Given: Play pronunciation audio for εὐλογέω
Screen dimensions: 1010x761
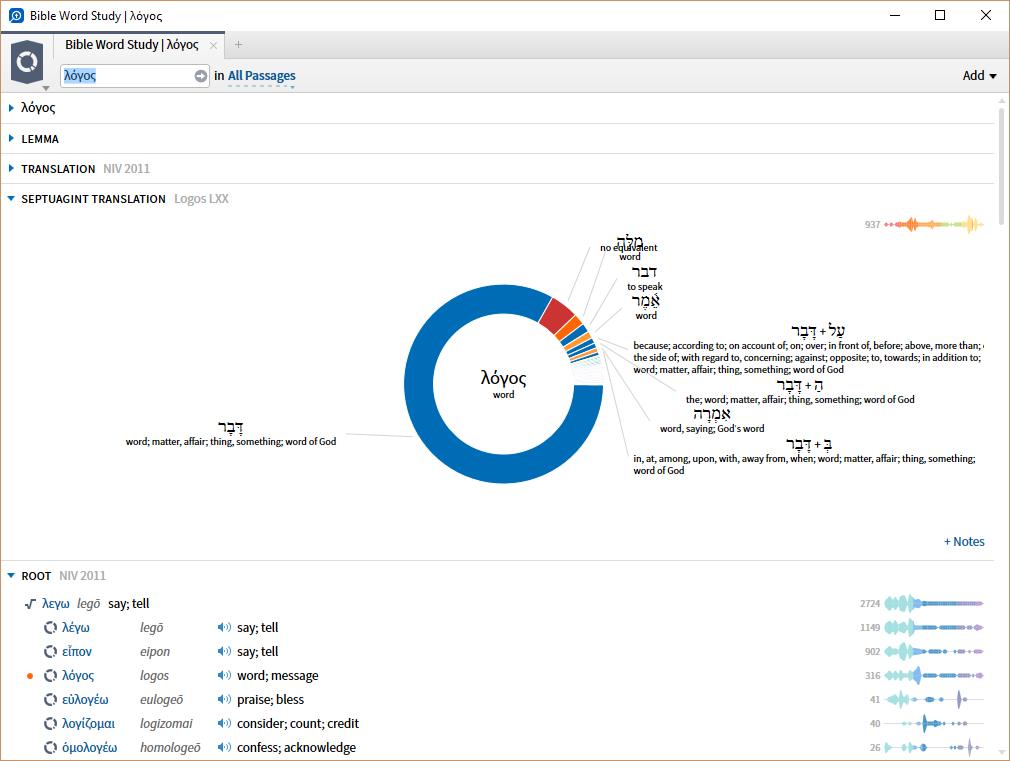Looking at the screenshot, I should [x=224, y=699].
